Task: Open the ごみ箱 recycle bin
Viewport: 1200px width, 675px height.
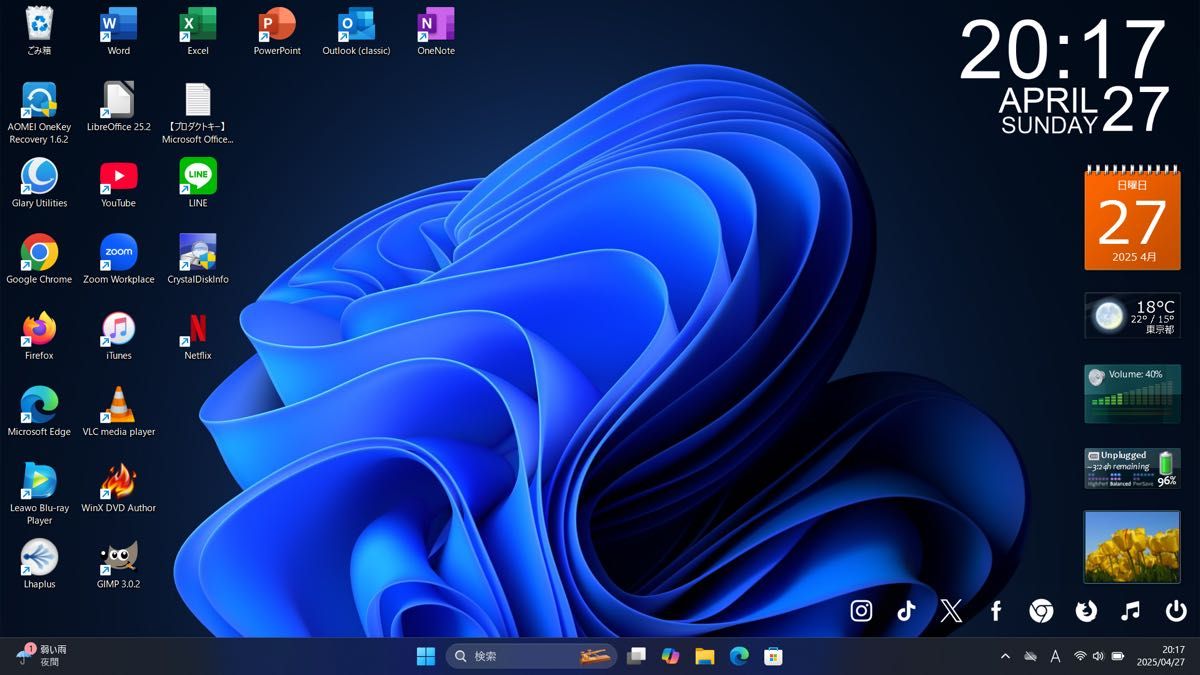Action: [x=39, y=31]
